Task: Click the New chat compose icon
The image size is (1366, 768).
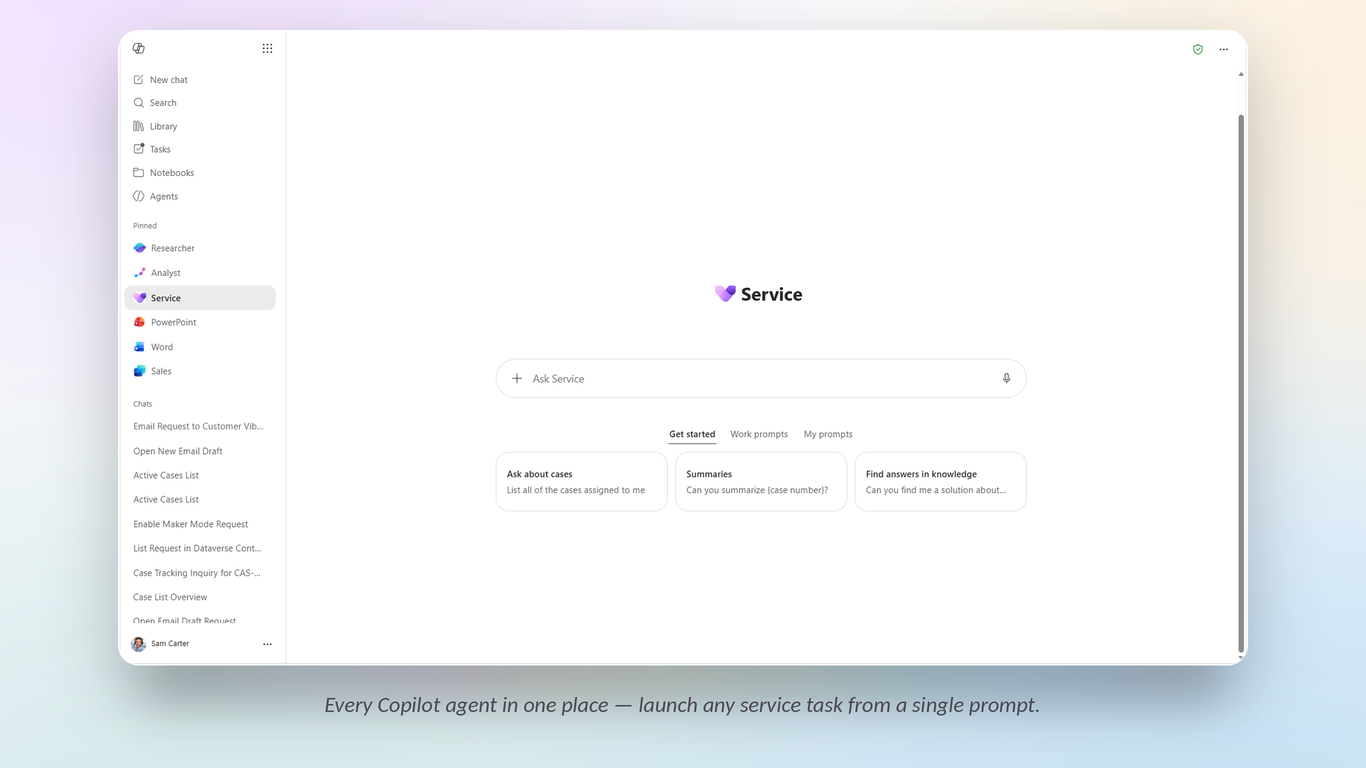Action: (x=139, y=79)
